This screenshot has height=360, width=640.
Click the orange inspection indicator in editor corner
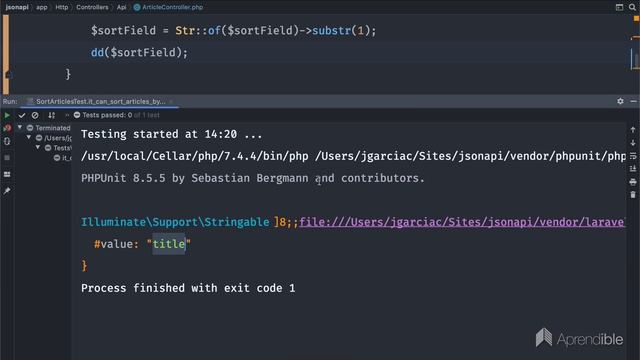(636, 19)
